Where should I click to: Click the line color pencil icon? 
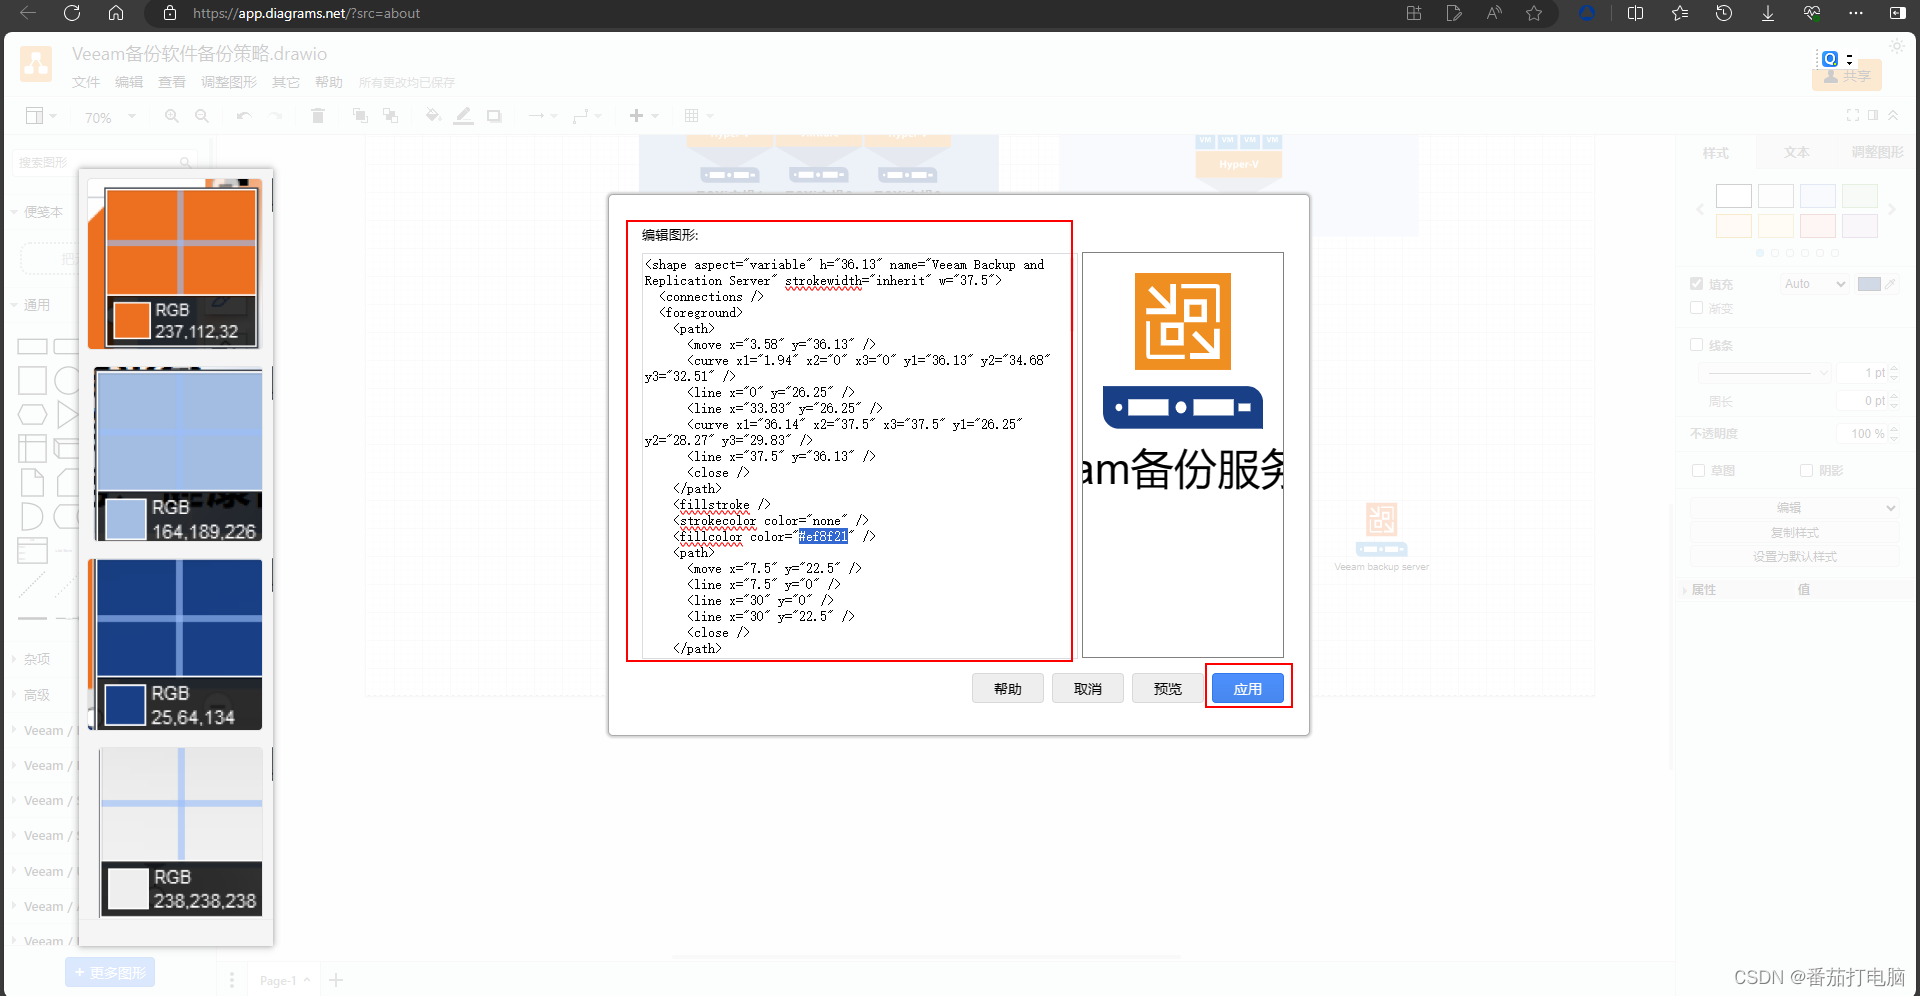pos(463,116)
